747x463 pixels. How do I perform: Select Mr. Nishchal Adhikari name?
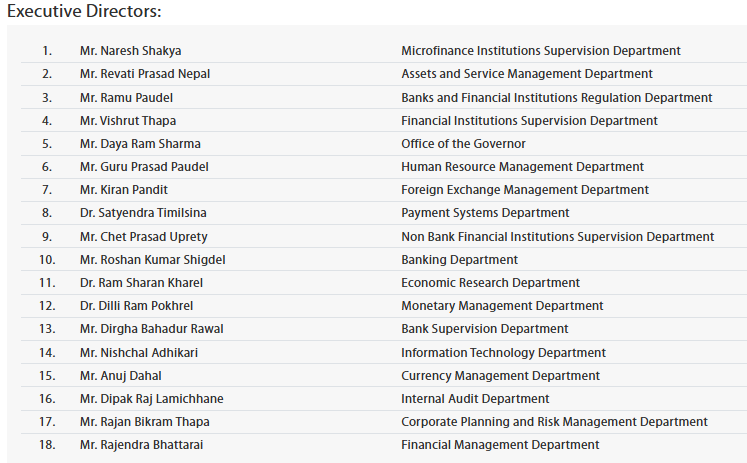pyautogui.click(x=139, y=353)
